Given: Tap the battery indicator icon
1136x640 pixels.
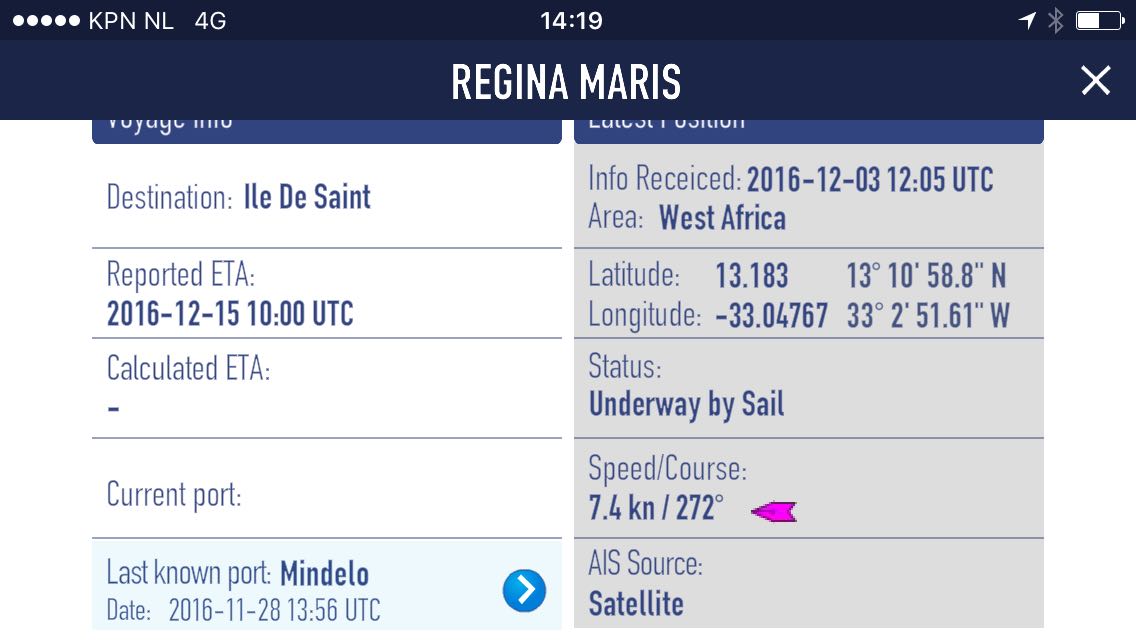Looking at the screenshot, I should (x=1099, y=20).
